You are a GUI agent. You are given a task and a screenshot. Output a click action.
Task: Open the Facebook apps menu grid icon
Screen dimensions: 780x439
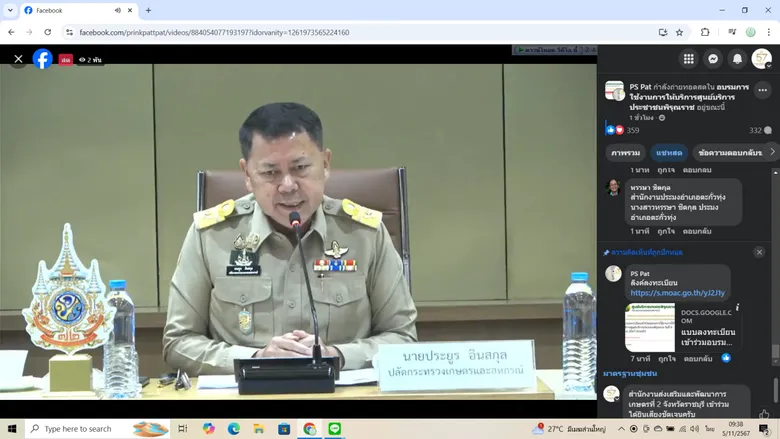pos(688,59)
